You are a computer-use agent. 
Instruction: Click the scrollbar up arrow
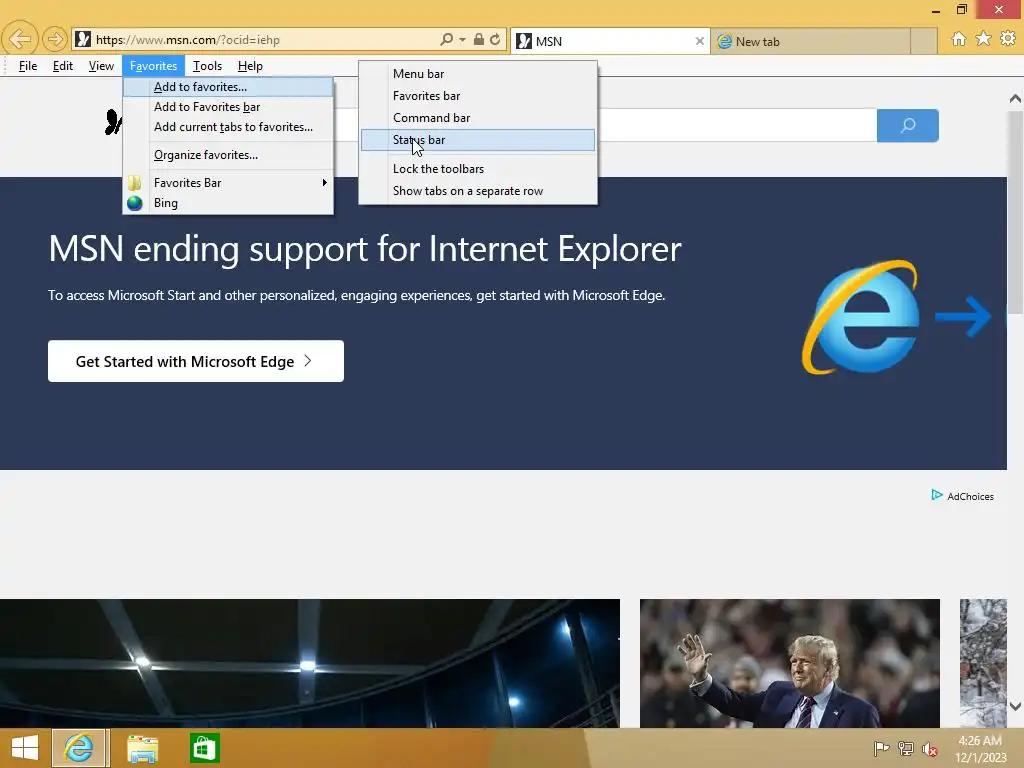coord(1015,99)
